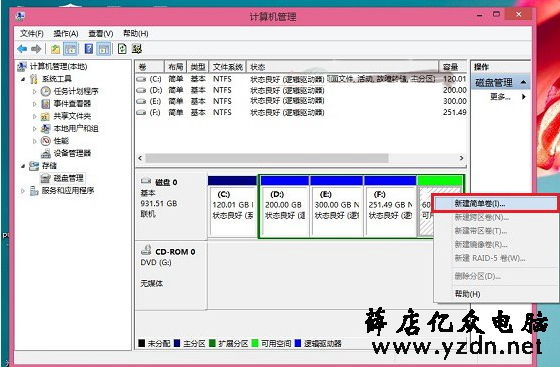Choose 新建简单卷(I)... from context menu
Viewport: 560px width, 367px height.
[495, 203]
